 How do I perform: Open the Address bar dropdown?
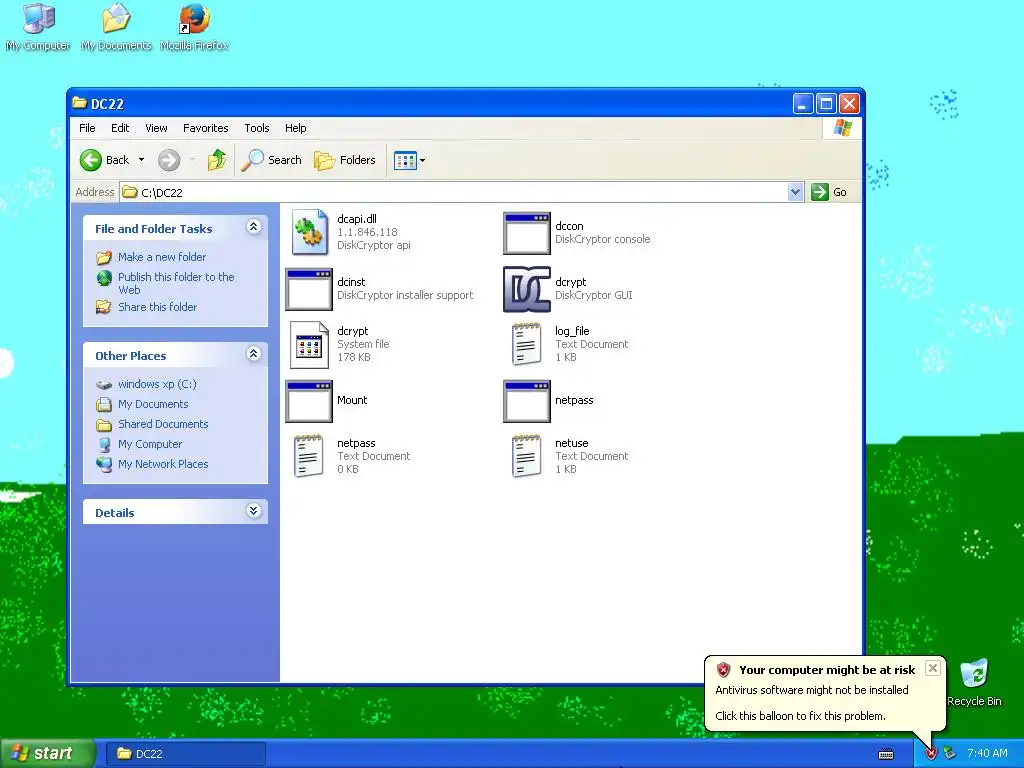pos(795,192)
